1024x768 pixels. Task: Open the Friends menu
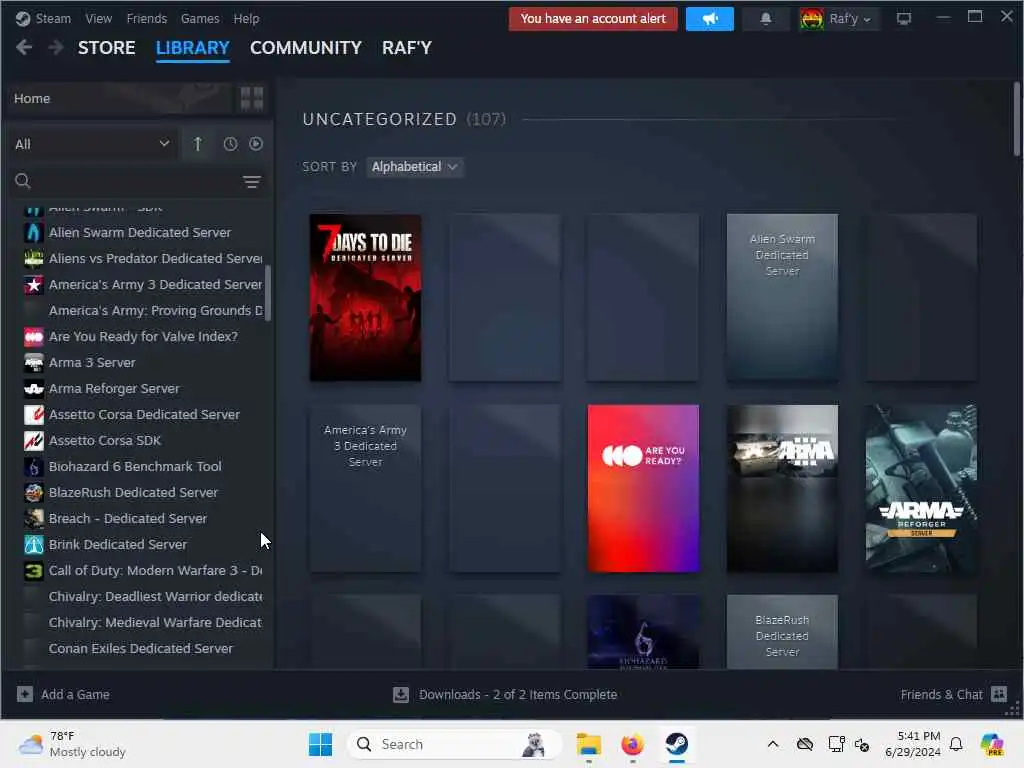point(146,18)
